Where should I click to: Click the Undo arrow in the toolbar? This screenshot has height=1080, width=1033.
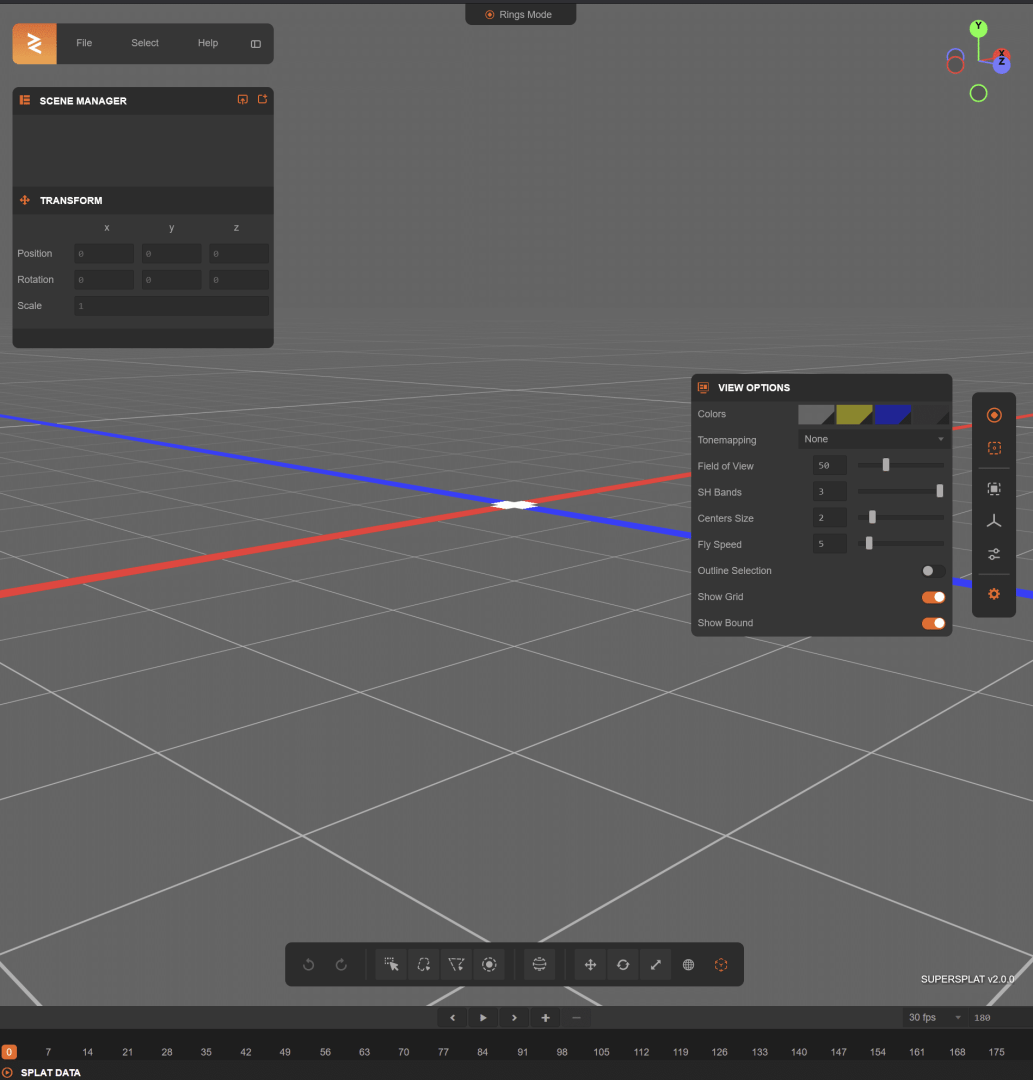coord(308,964)
